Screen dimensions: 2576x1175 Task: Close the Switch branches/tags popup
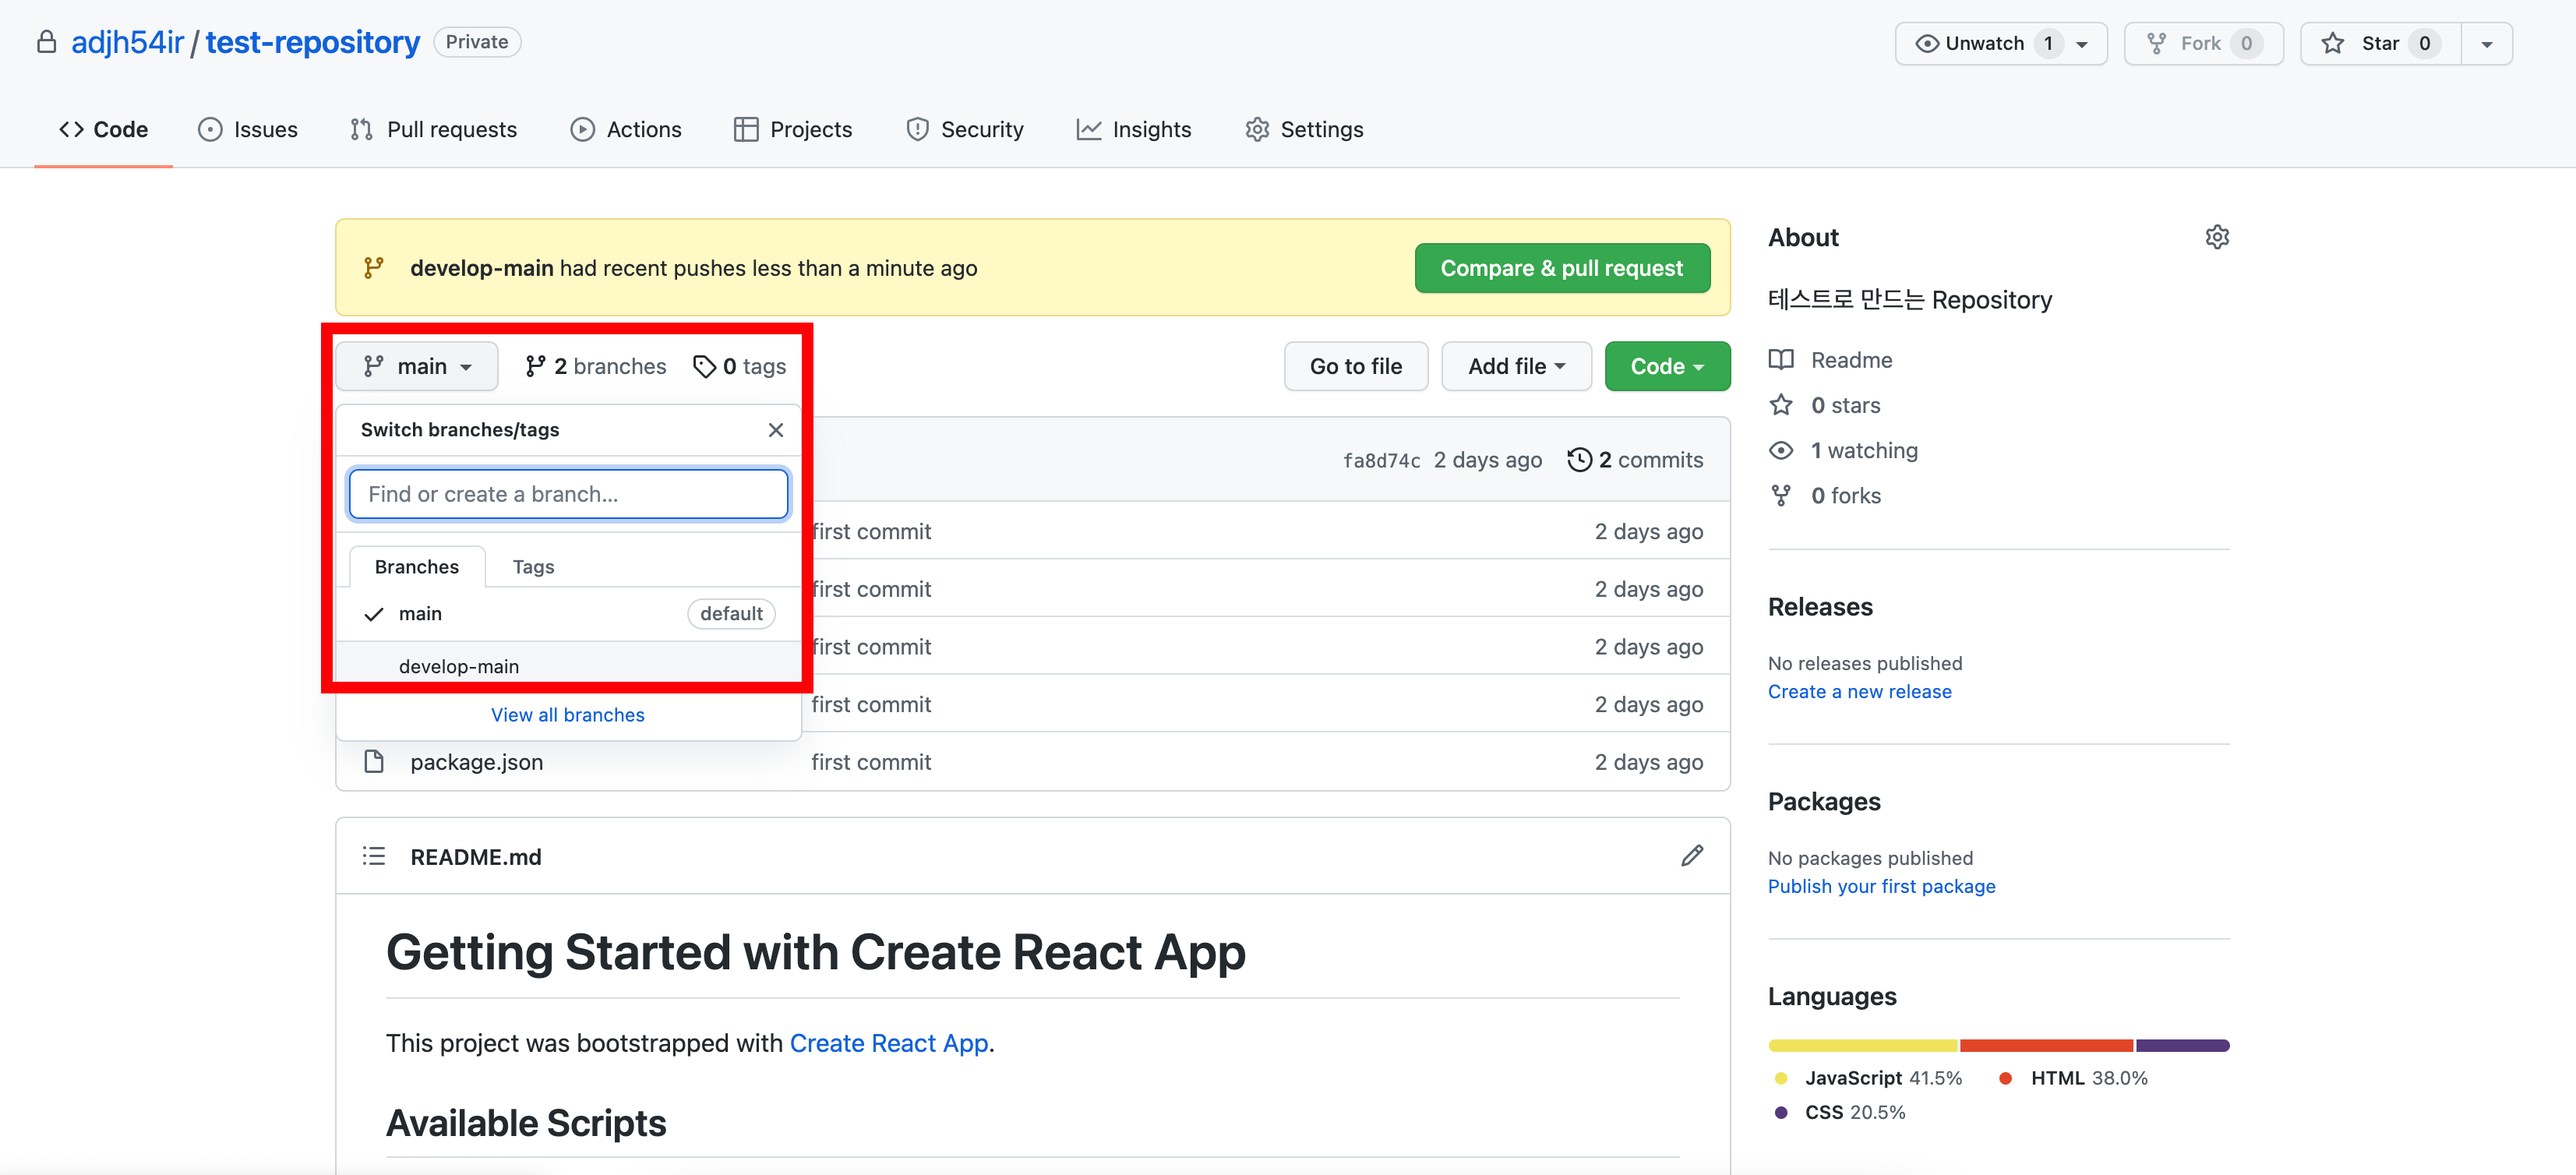click(x=776, y=430)
